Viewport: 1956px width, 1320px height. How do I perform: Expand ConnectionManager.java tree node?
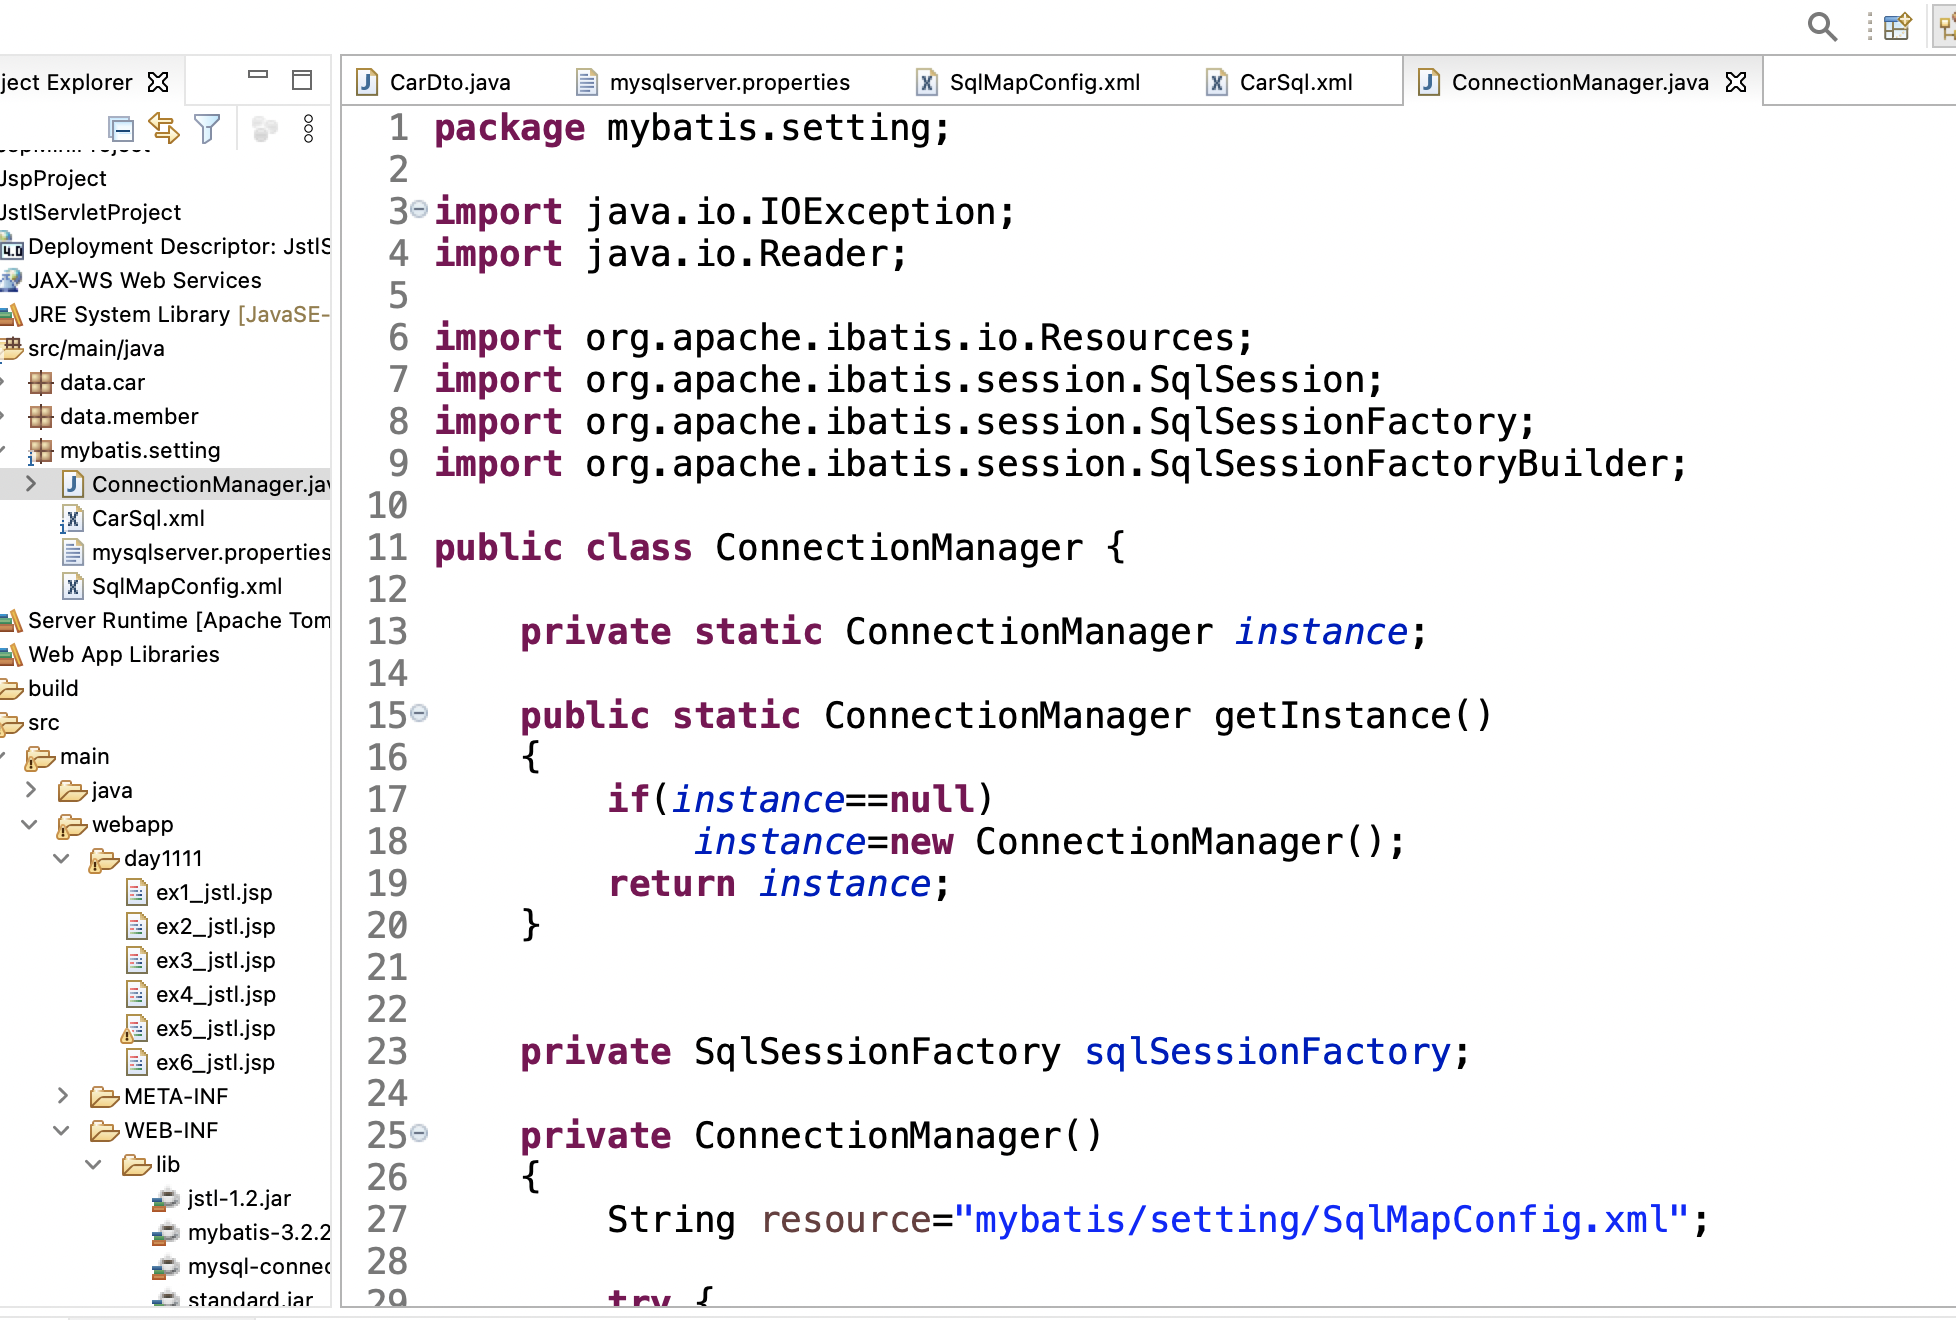[x=31, y=484]
